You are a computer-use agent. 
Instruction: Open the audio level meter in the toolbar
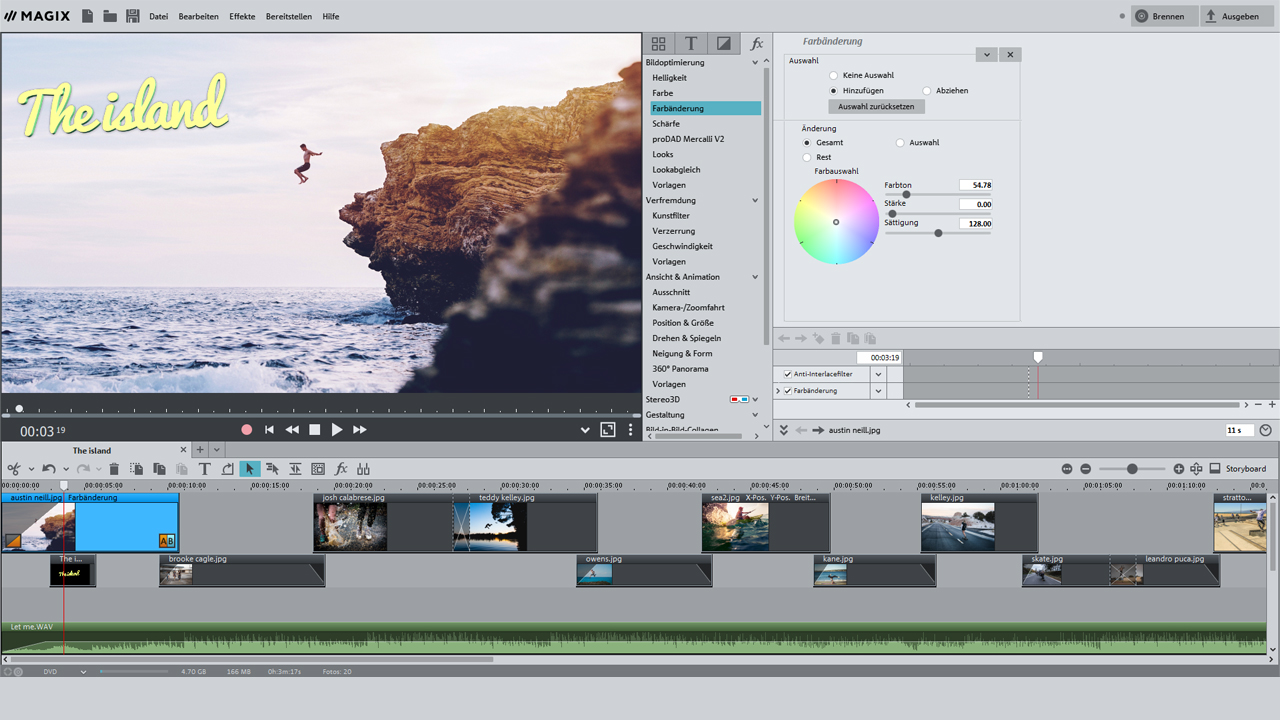(364, 468)
